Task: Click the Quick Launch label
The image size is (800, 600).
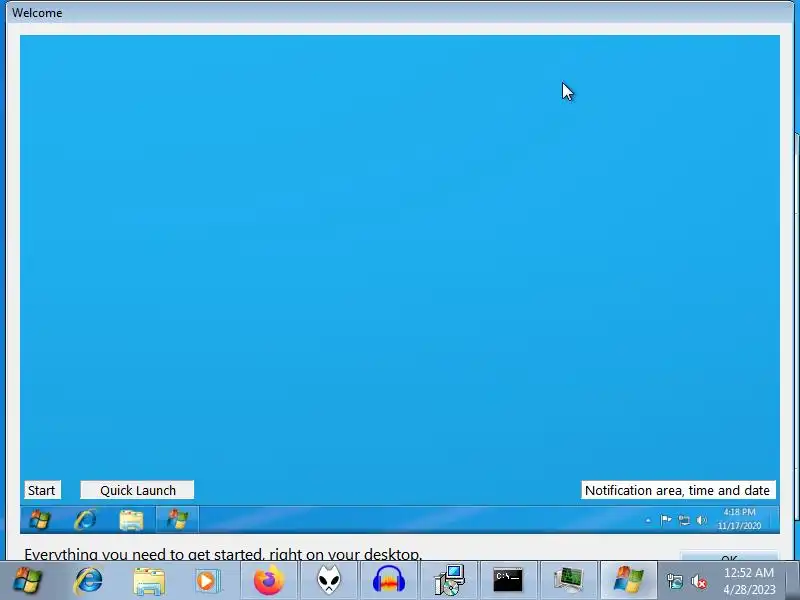Action: 137,490
